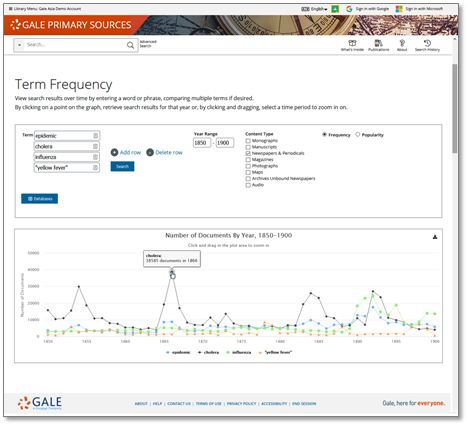Open the ABOUT footer link
The width and height of the screenshot is (468, 426).
coord(141,404)
